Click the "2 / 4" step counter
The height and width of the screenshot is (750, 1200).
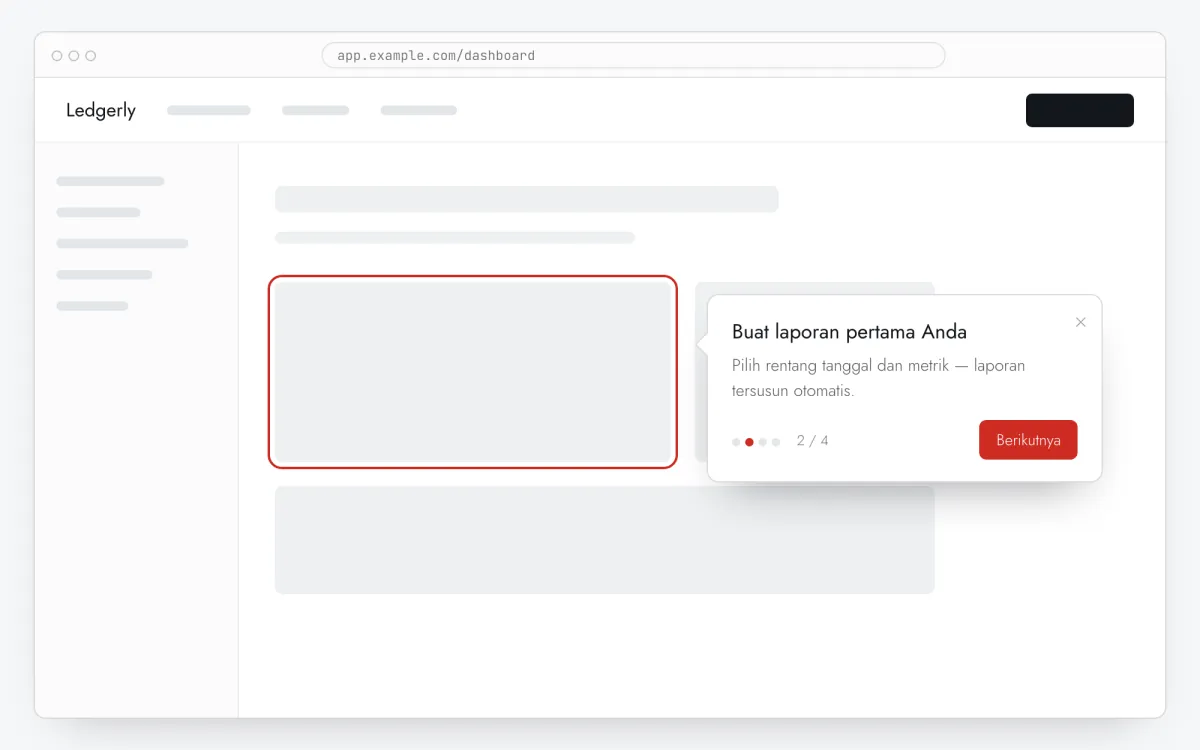pyautogui.click(x=812, y=441)
